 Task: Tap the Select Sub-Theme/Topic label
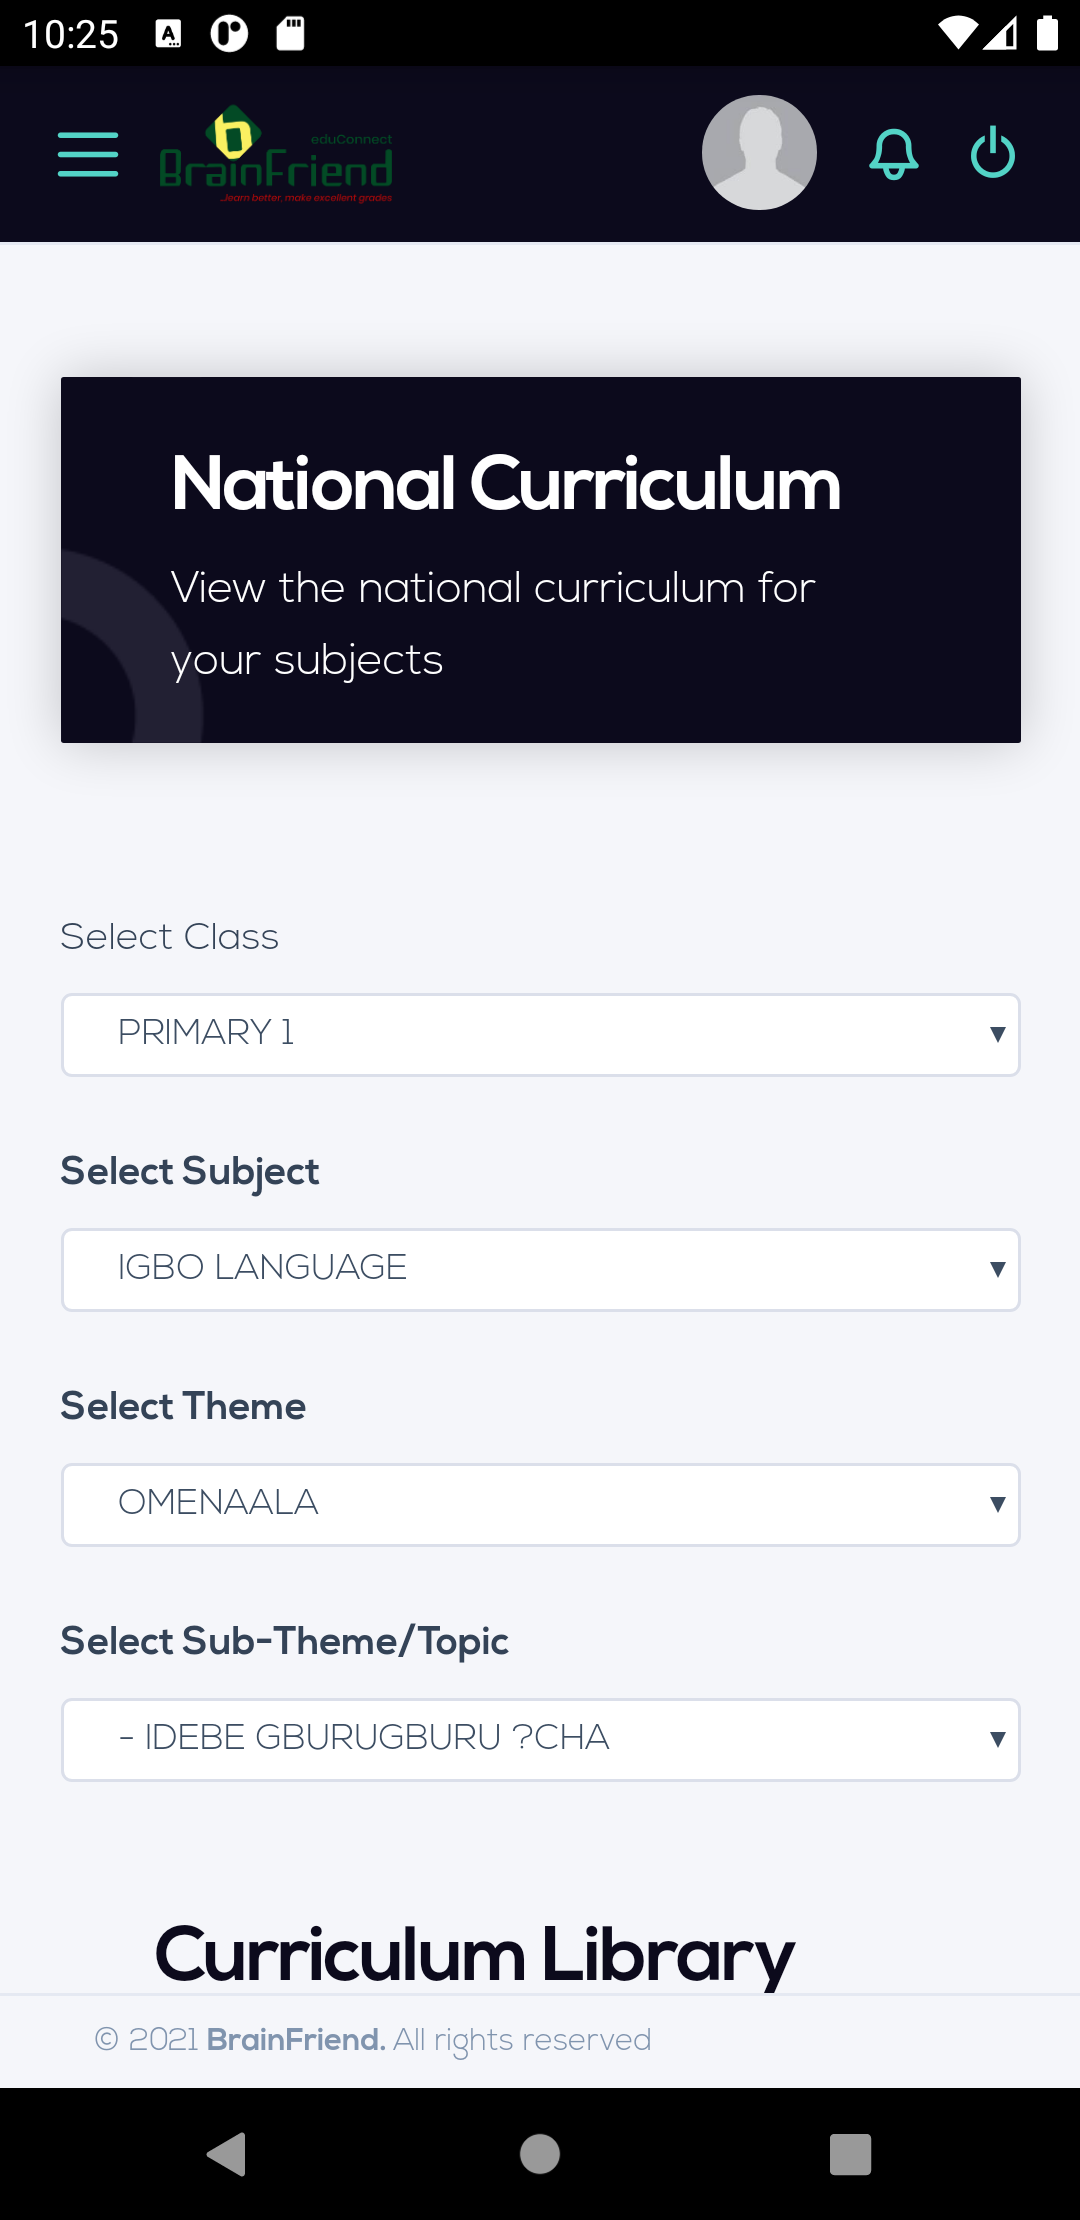[285, 1641]
